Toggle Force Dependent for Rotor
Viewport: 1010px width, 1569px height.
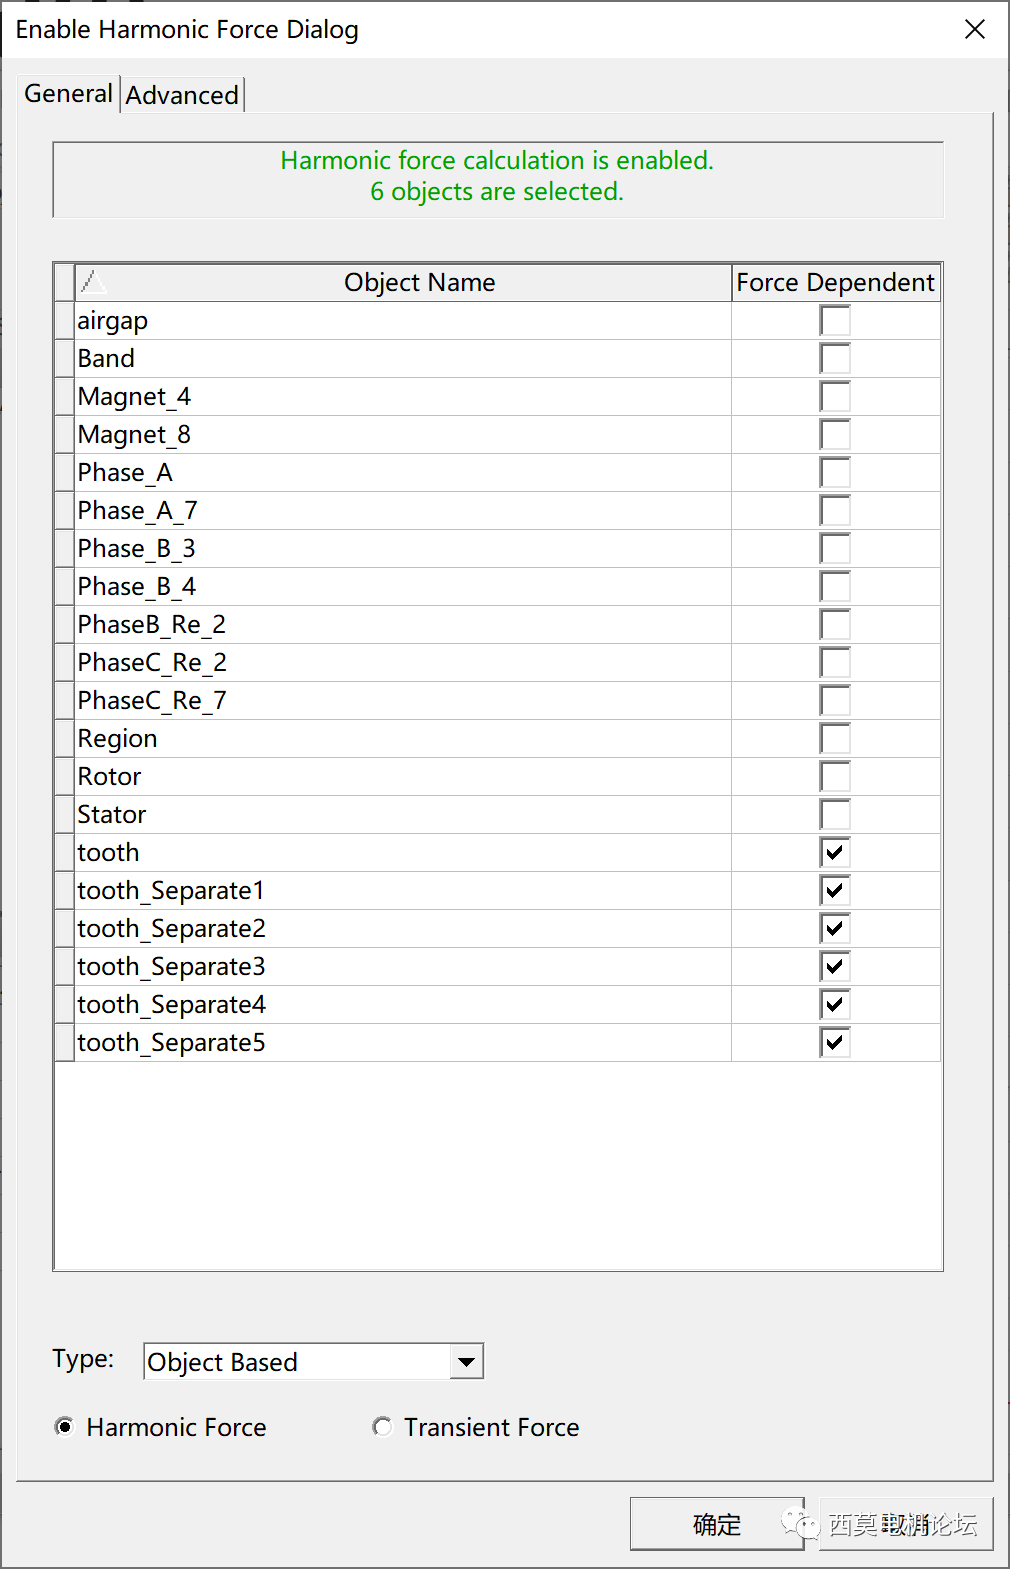834,776
